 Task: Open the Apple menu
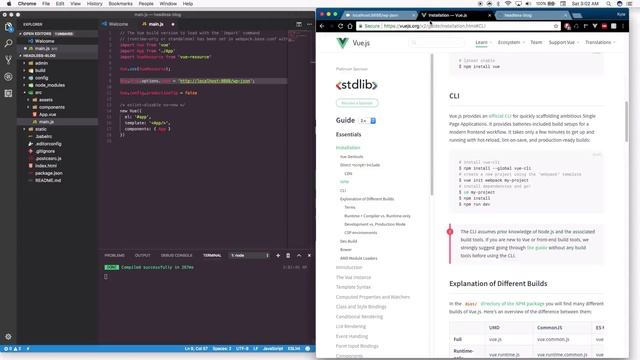pyautogui.click(x=9, y=4)
